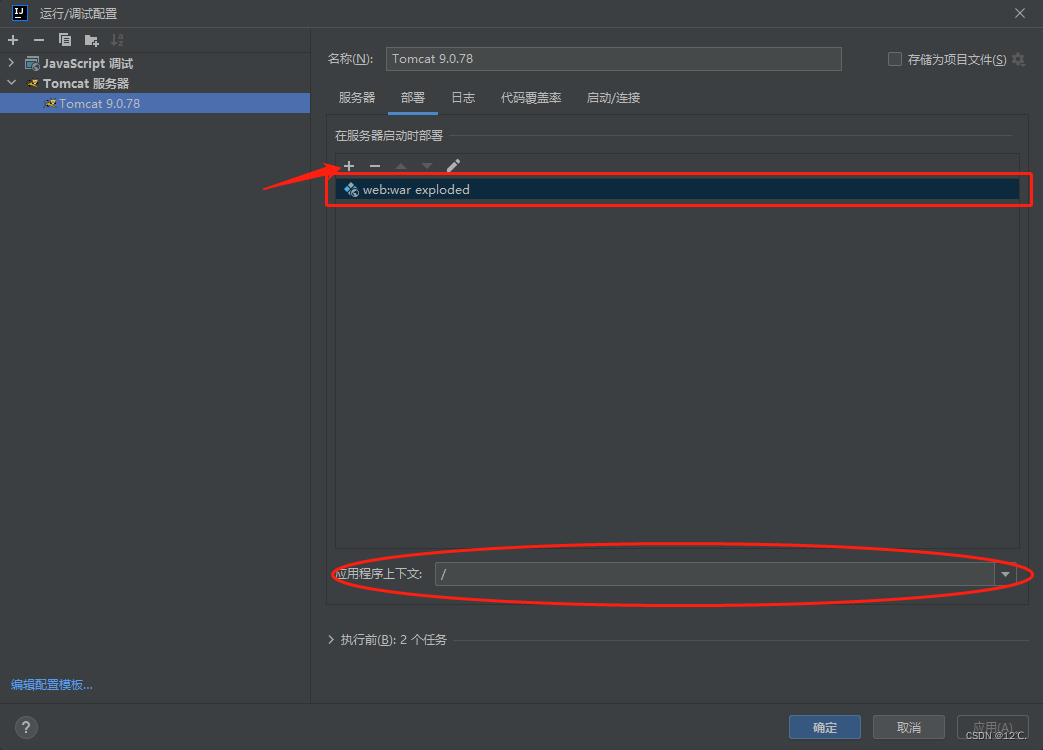Remove the selected run configuration with minus icon

pyautogui.click(x=39, y=40)
